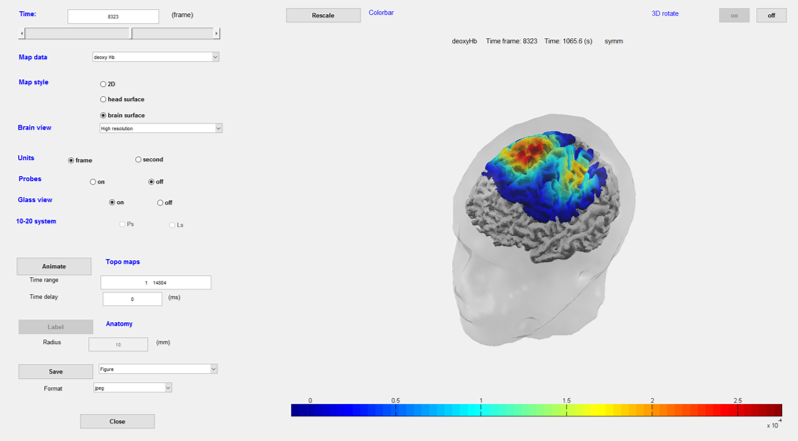Screen dimensions: 798x441
Task: Click the 'Time frame: 8323' text
Action: (x=511, y=41)
